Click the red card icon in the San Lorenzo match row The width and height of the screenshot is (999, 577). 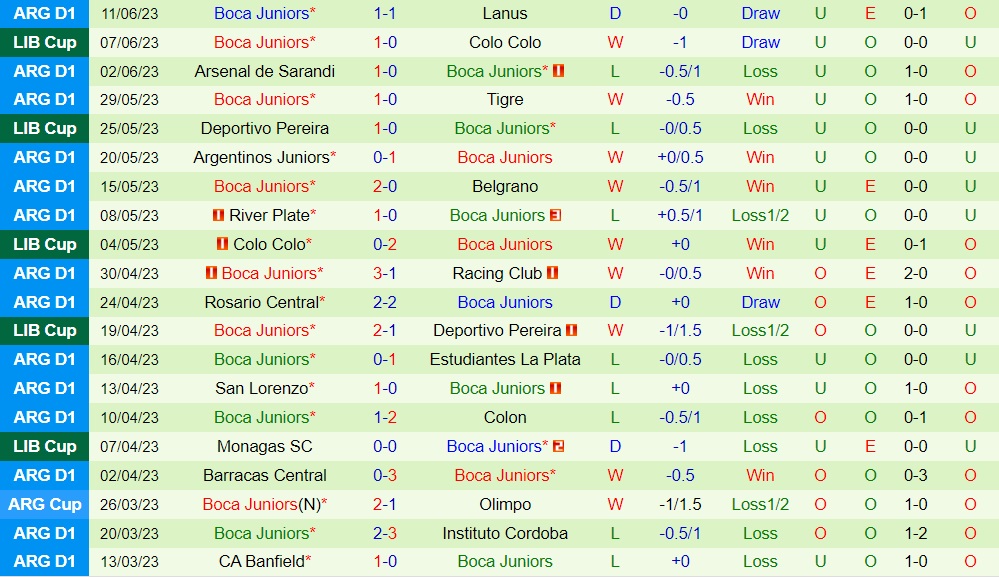[x=555, y=388]
